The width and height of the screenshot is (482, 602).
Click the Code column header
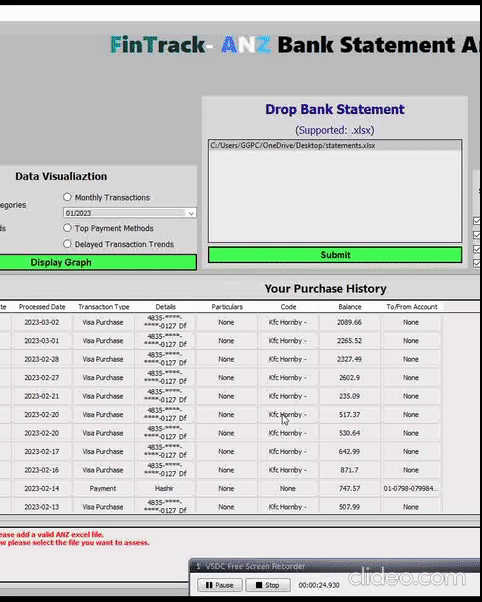(x=288, y=307)
